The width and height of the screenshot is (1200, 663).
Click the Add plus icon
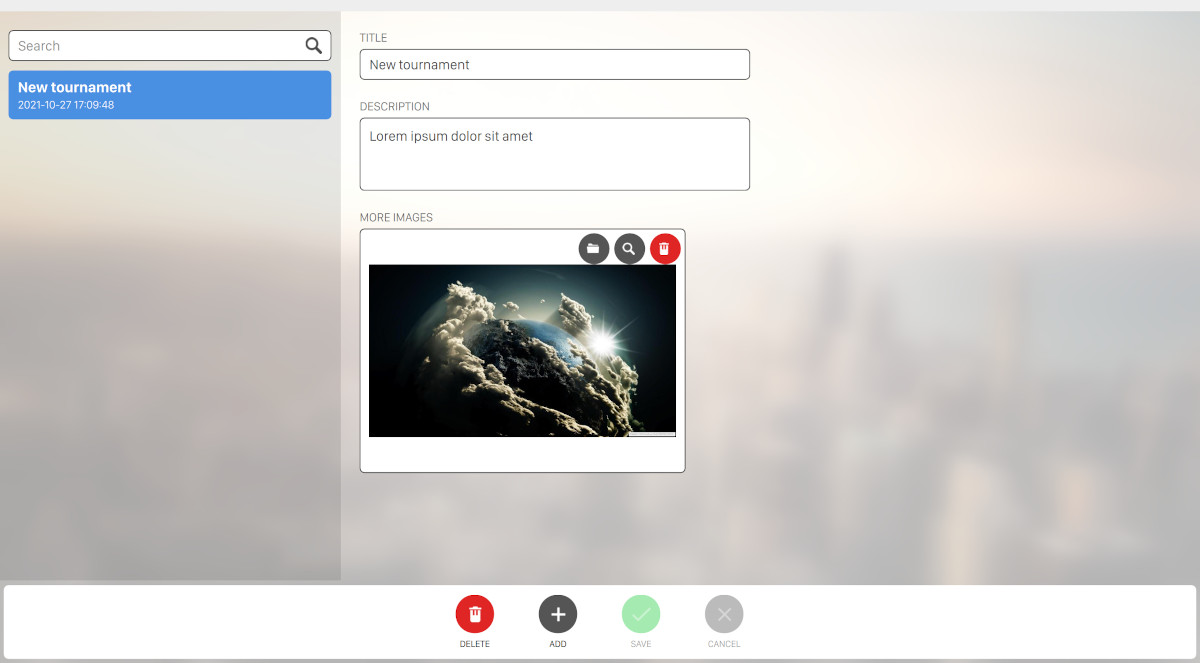(558, 614)
